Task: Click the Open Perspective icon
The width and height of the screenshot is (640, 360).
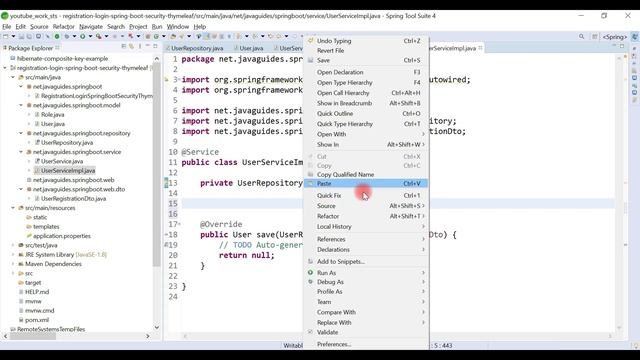Action: click(x=595, y=37)
